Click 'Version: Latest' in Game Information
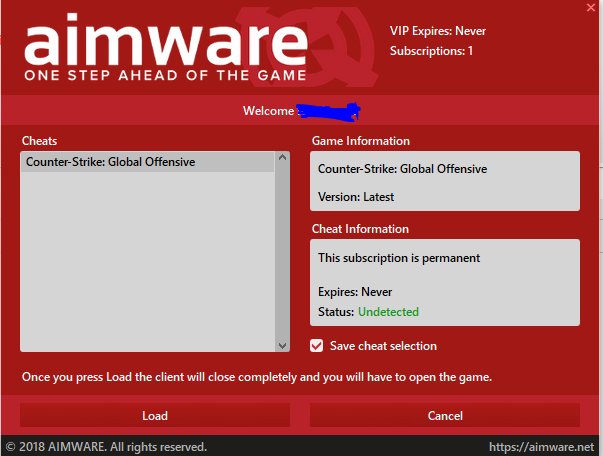The width and height of the screenshot is (603, 456). tap(356, 197)
